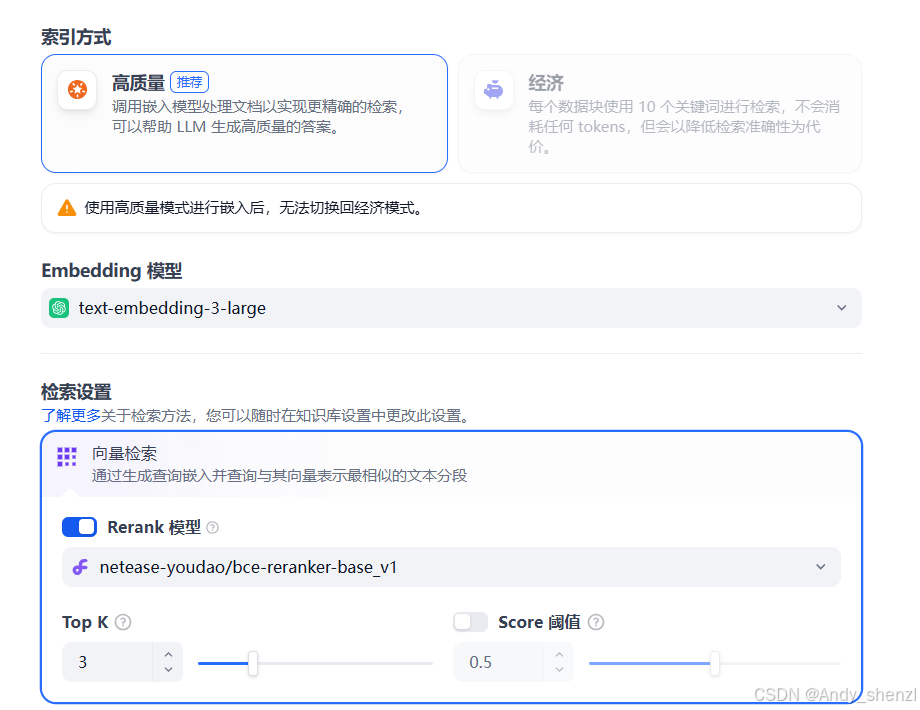Click the Top K slider handle
This screenshot has width=920, height=710.
pyautogui.click(x=251, y=663)
